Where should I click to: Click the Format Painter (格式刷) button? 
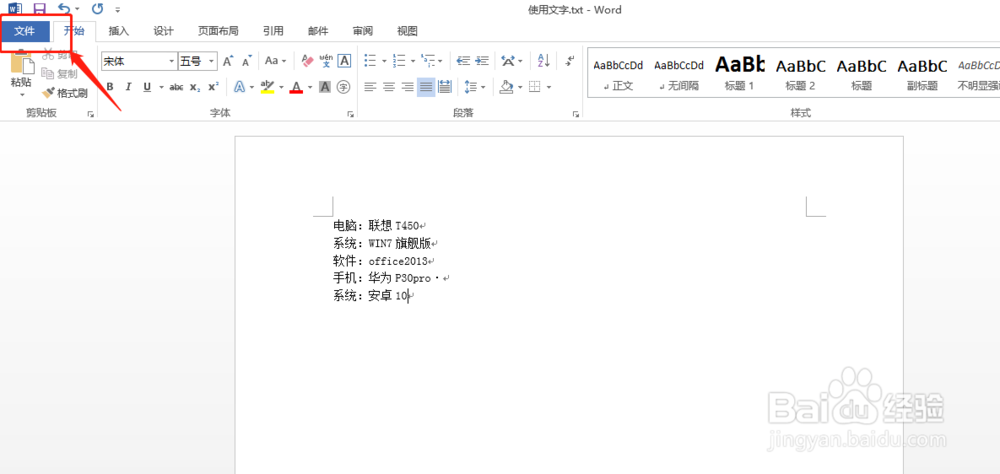64,93
